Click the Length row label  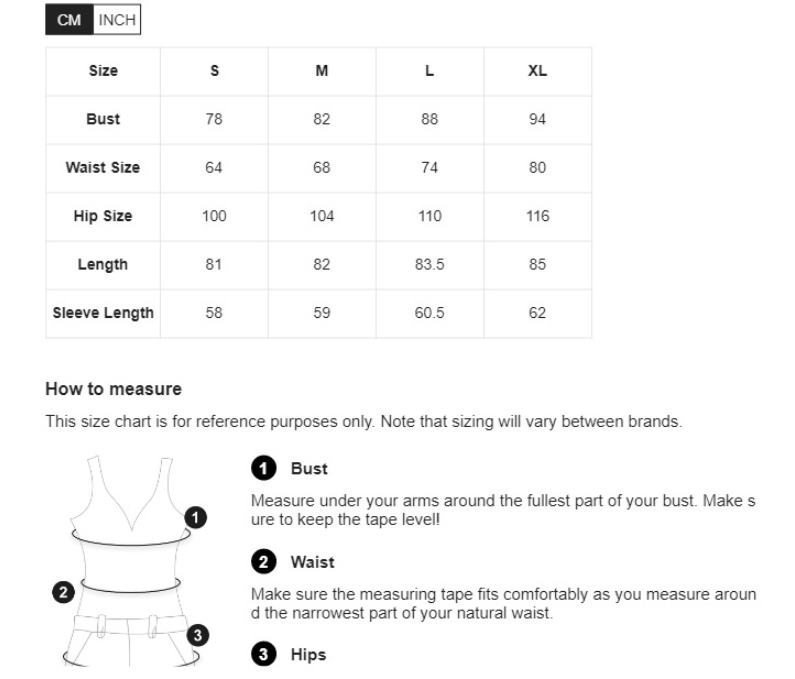point(103,265)
